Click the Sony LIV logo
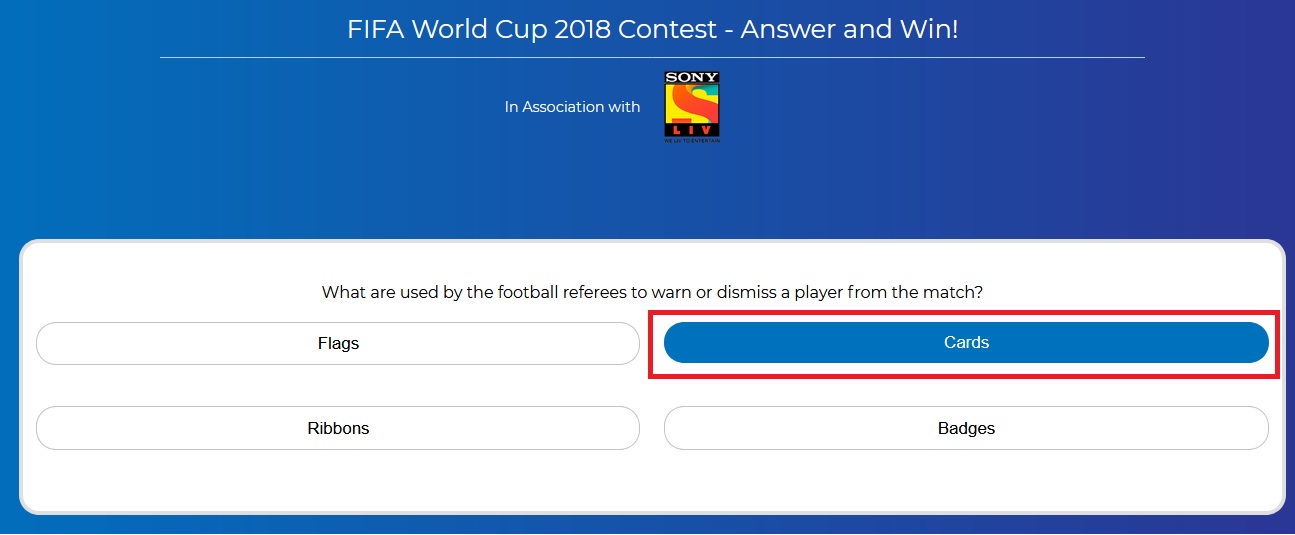 [692, 106]
